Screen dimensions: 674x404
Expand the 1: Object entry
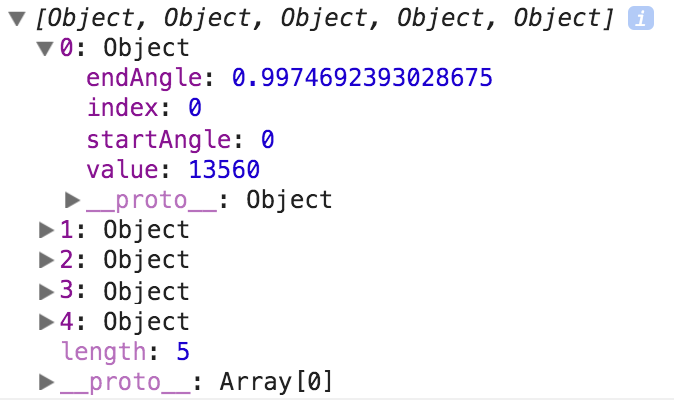click(x=45, y=230)
